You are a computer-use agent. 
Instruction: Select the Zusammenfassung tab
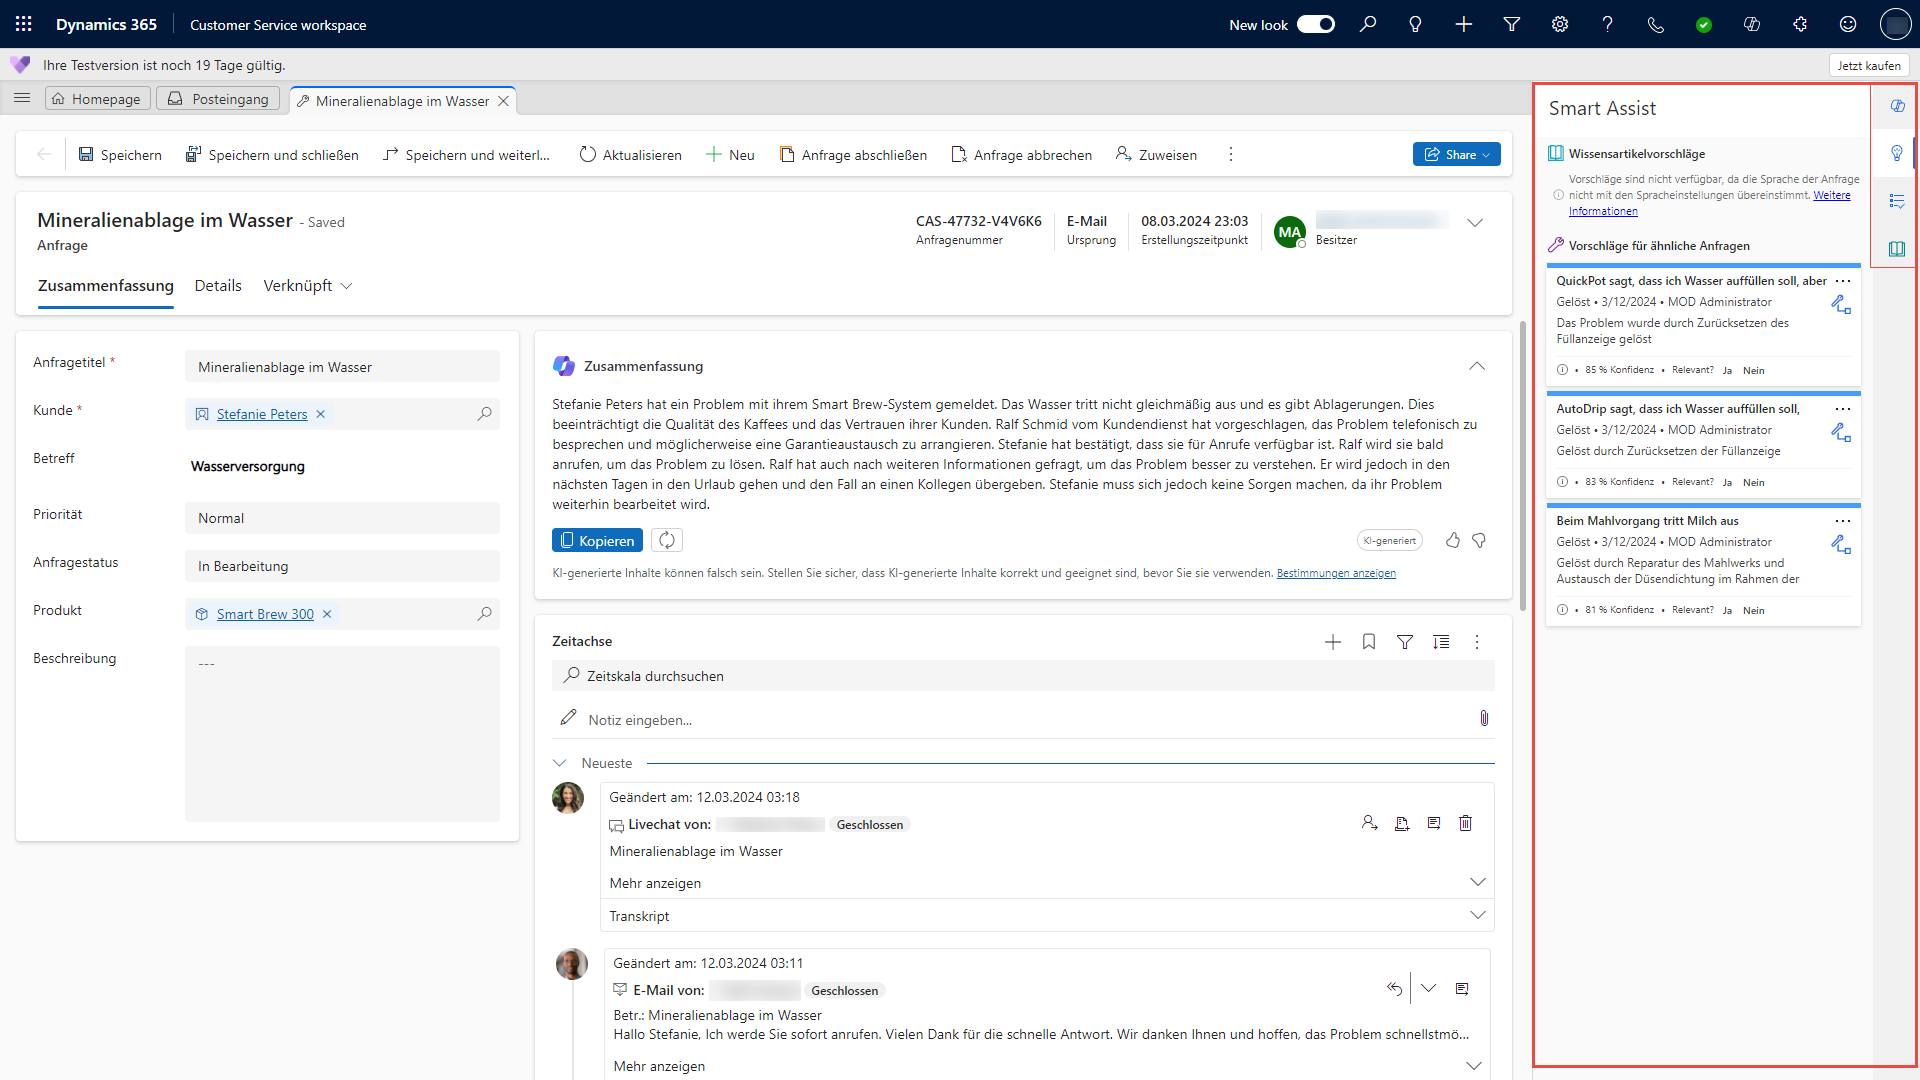coord(104,285)
